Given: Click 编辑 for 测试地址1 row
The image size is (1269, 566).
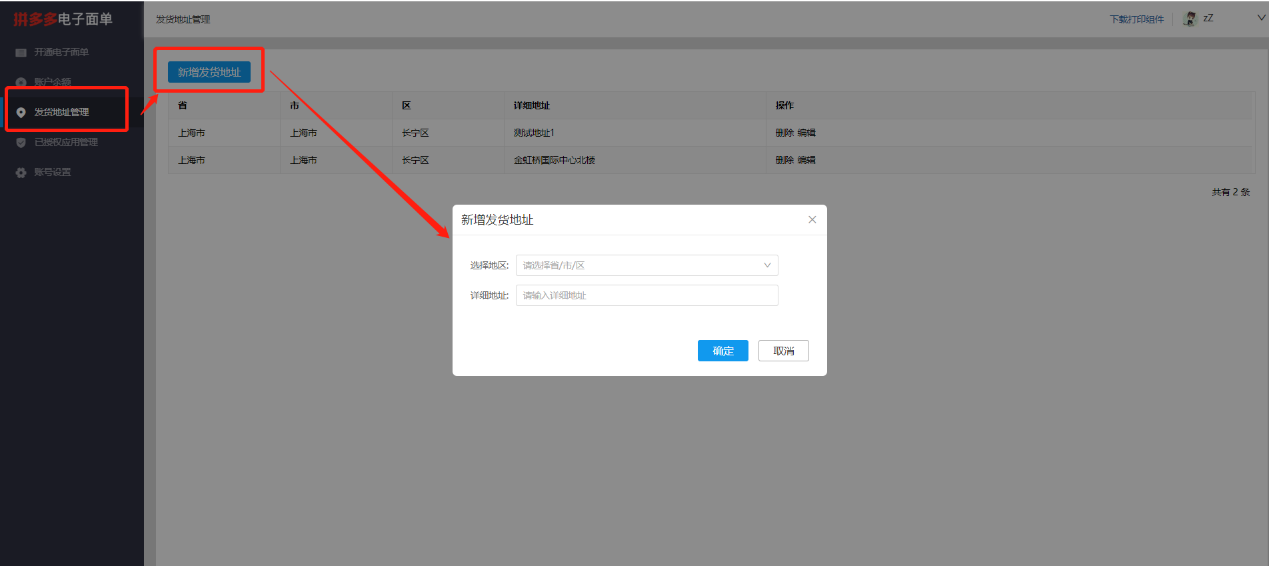Looking at the screenshot, I should tap(806, 132).
